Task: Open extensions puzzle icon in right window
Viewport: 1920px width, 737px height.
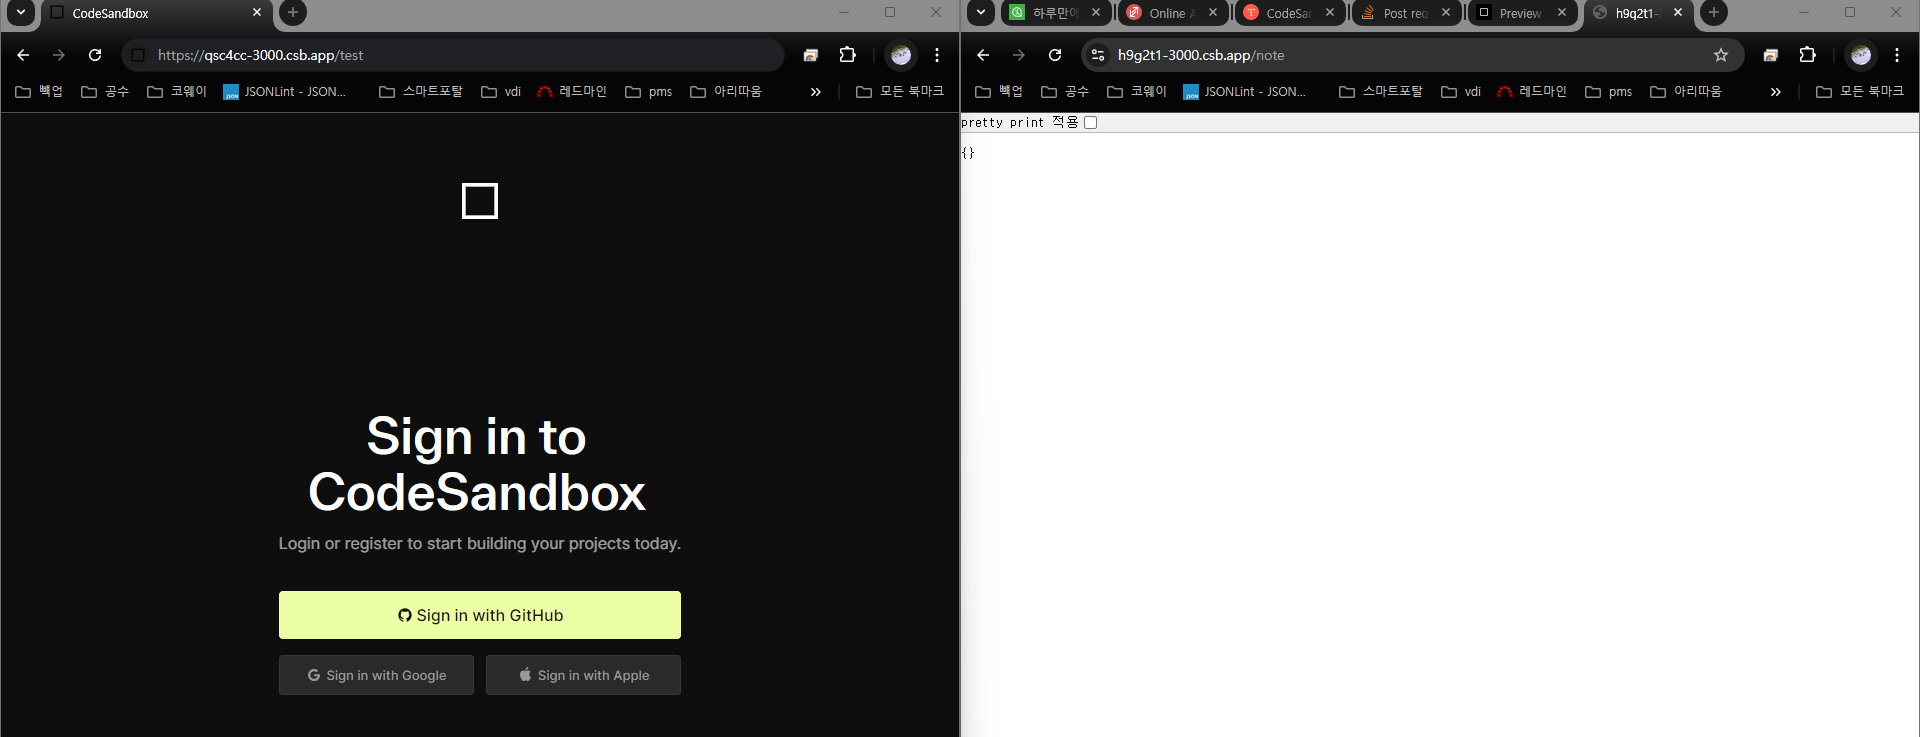Action: pos(1807,55)
